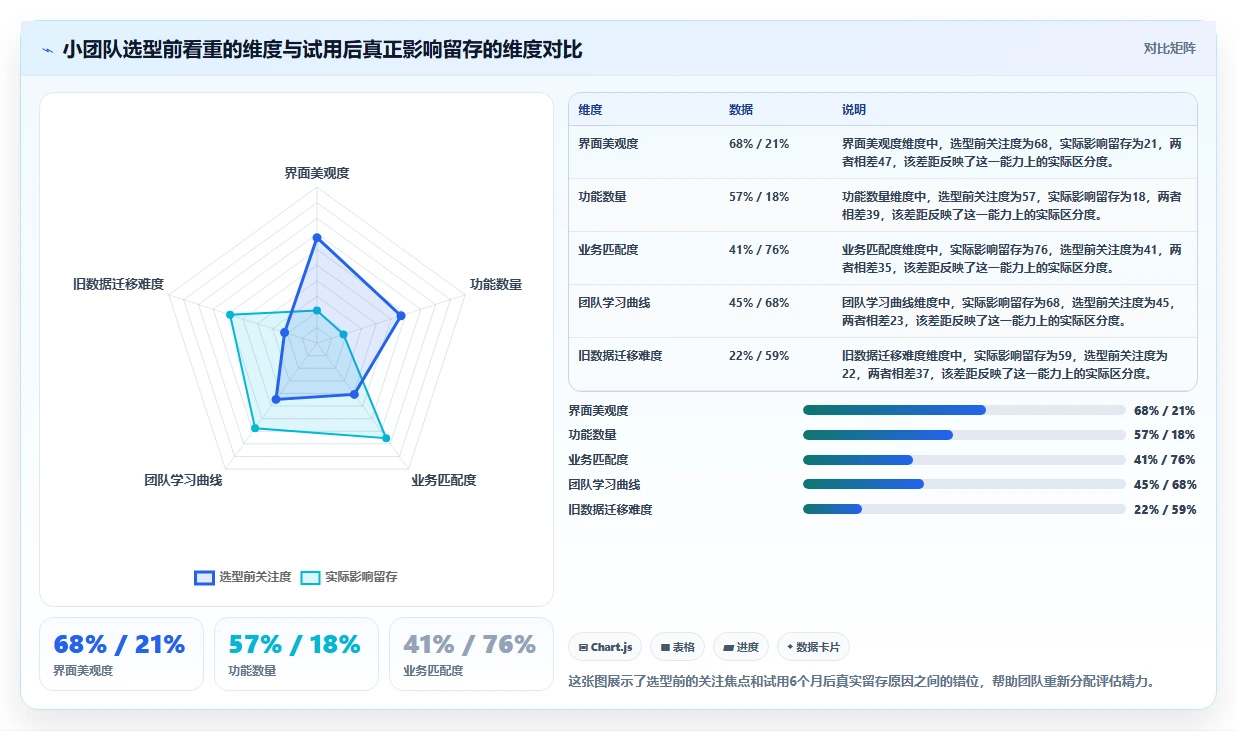Click table cell 22% / 59%

(759, 356)
